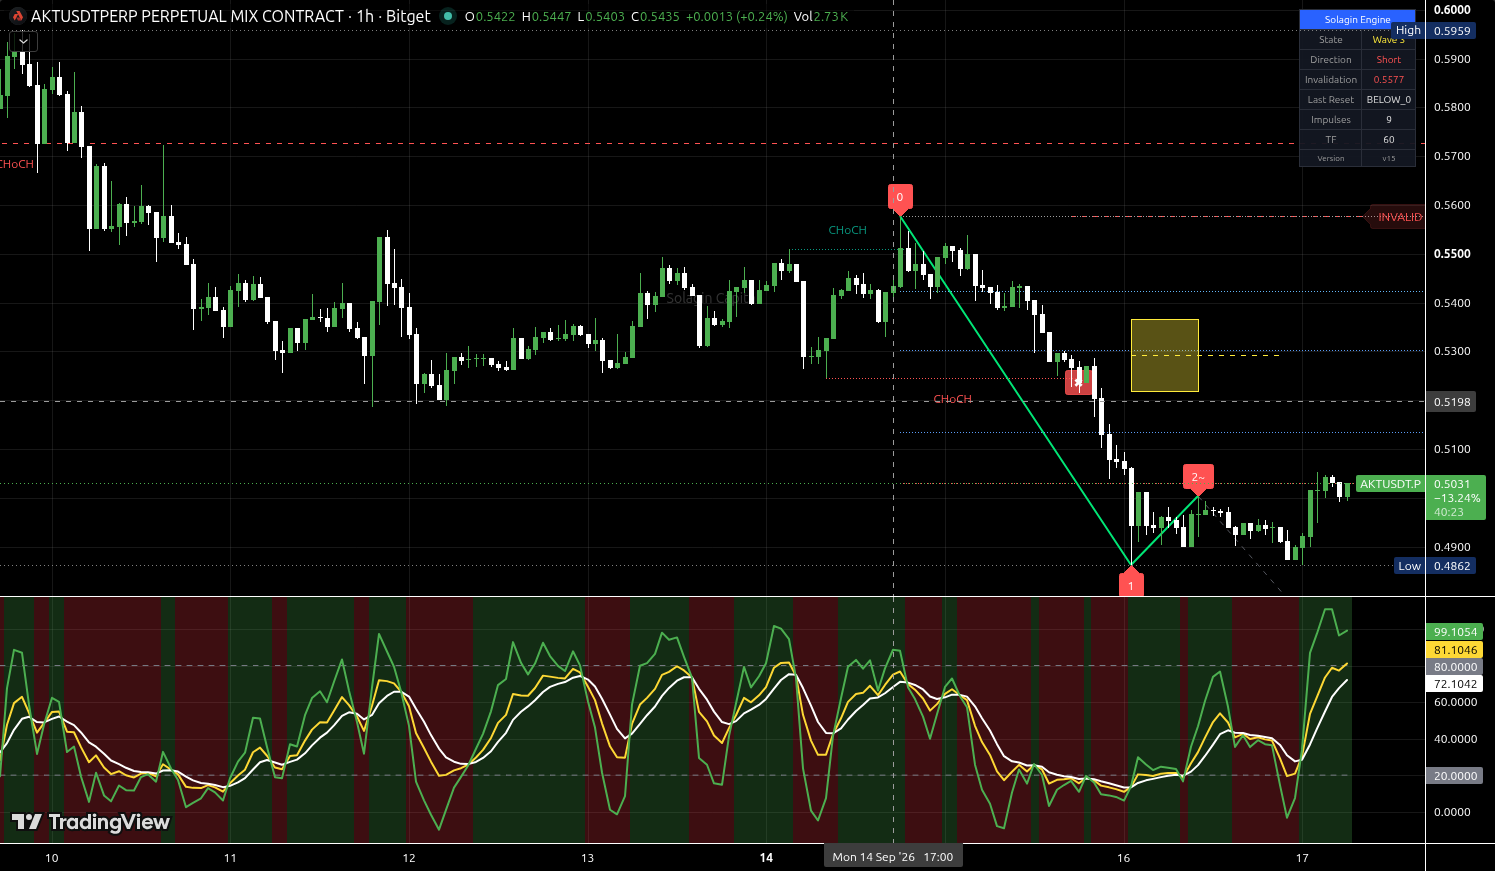1495x871 pixels.
Task: Click the 0.5577 invalidation value
Action: click(1388, 80)
